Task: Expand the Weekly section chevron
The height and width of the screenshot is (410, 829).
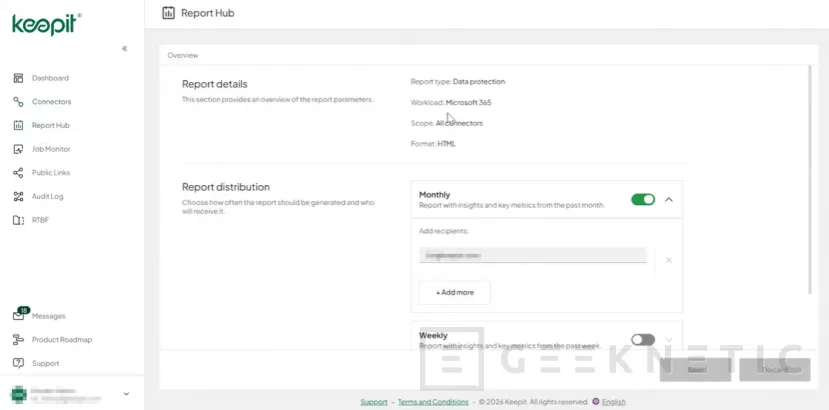Action: coord(668,340)
